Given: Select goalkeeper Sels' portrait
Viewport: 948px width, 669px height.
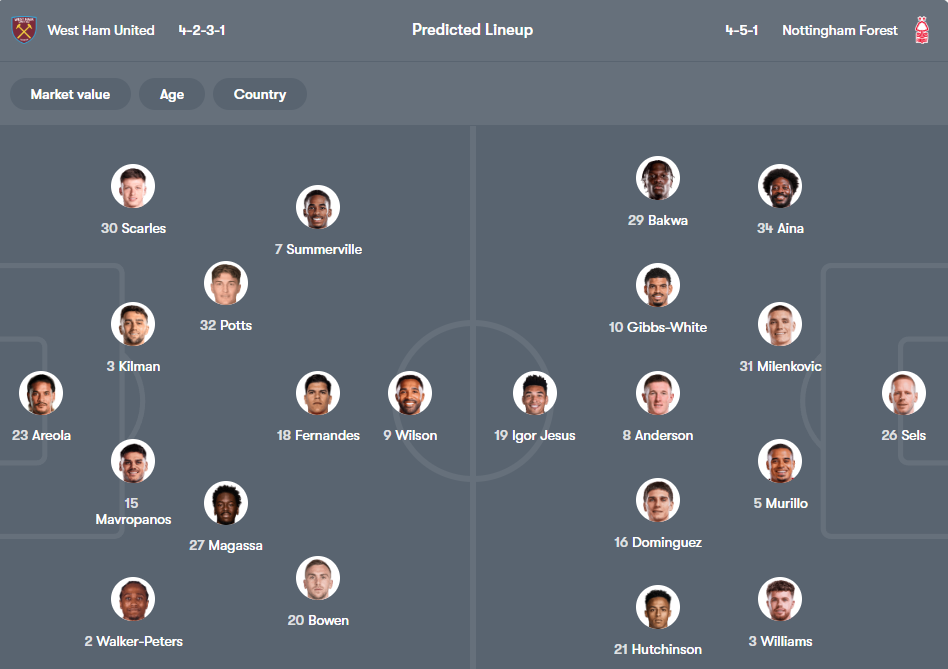Looking at the screenshot, I should click(x=903, y=393).
